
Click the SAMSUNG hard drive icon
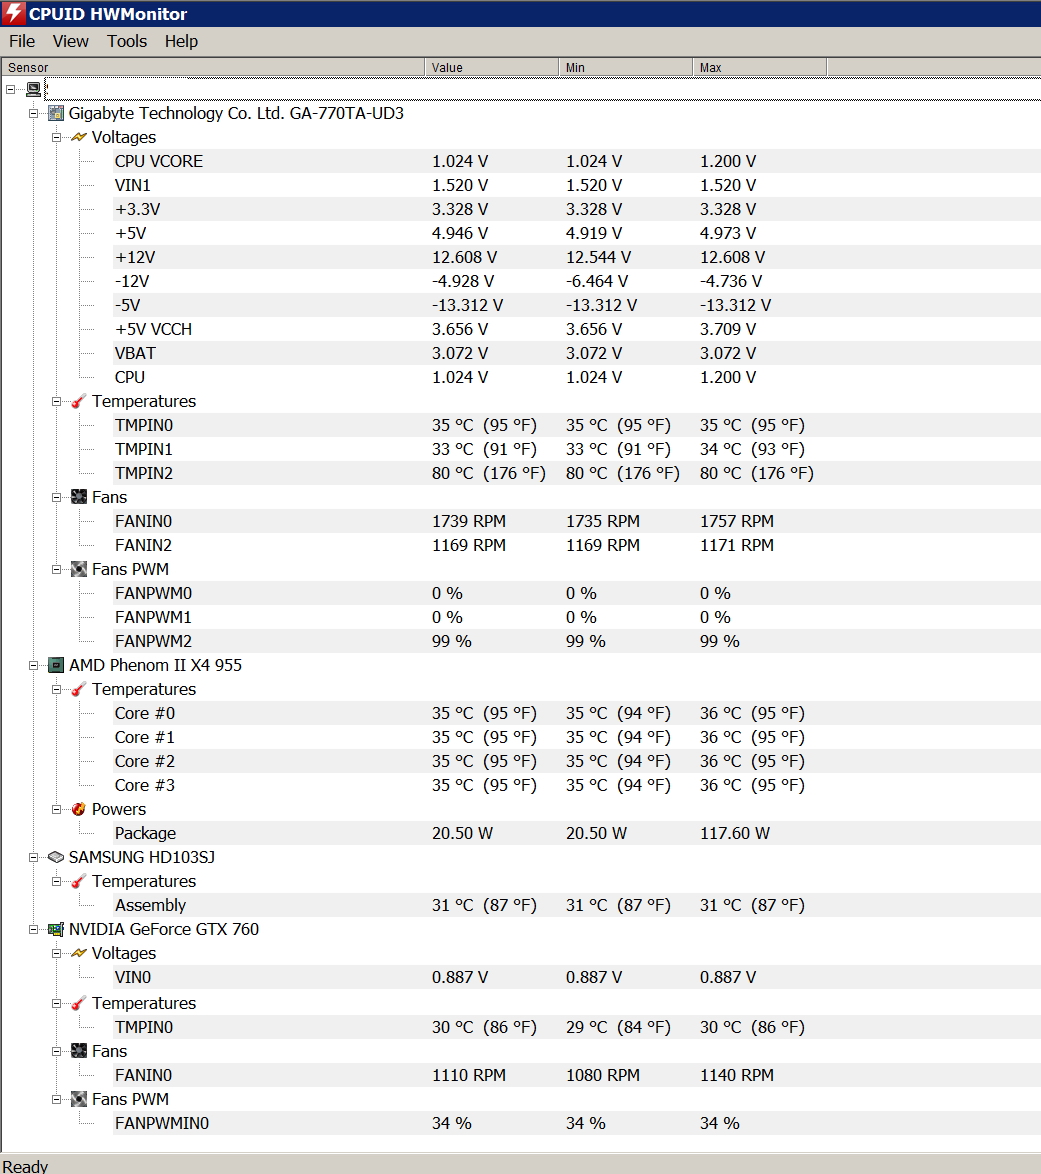point(56,857)
